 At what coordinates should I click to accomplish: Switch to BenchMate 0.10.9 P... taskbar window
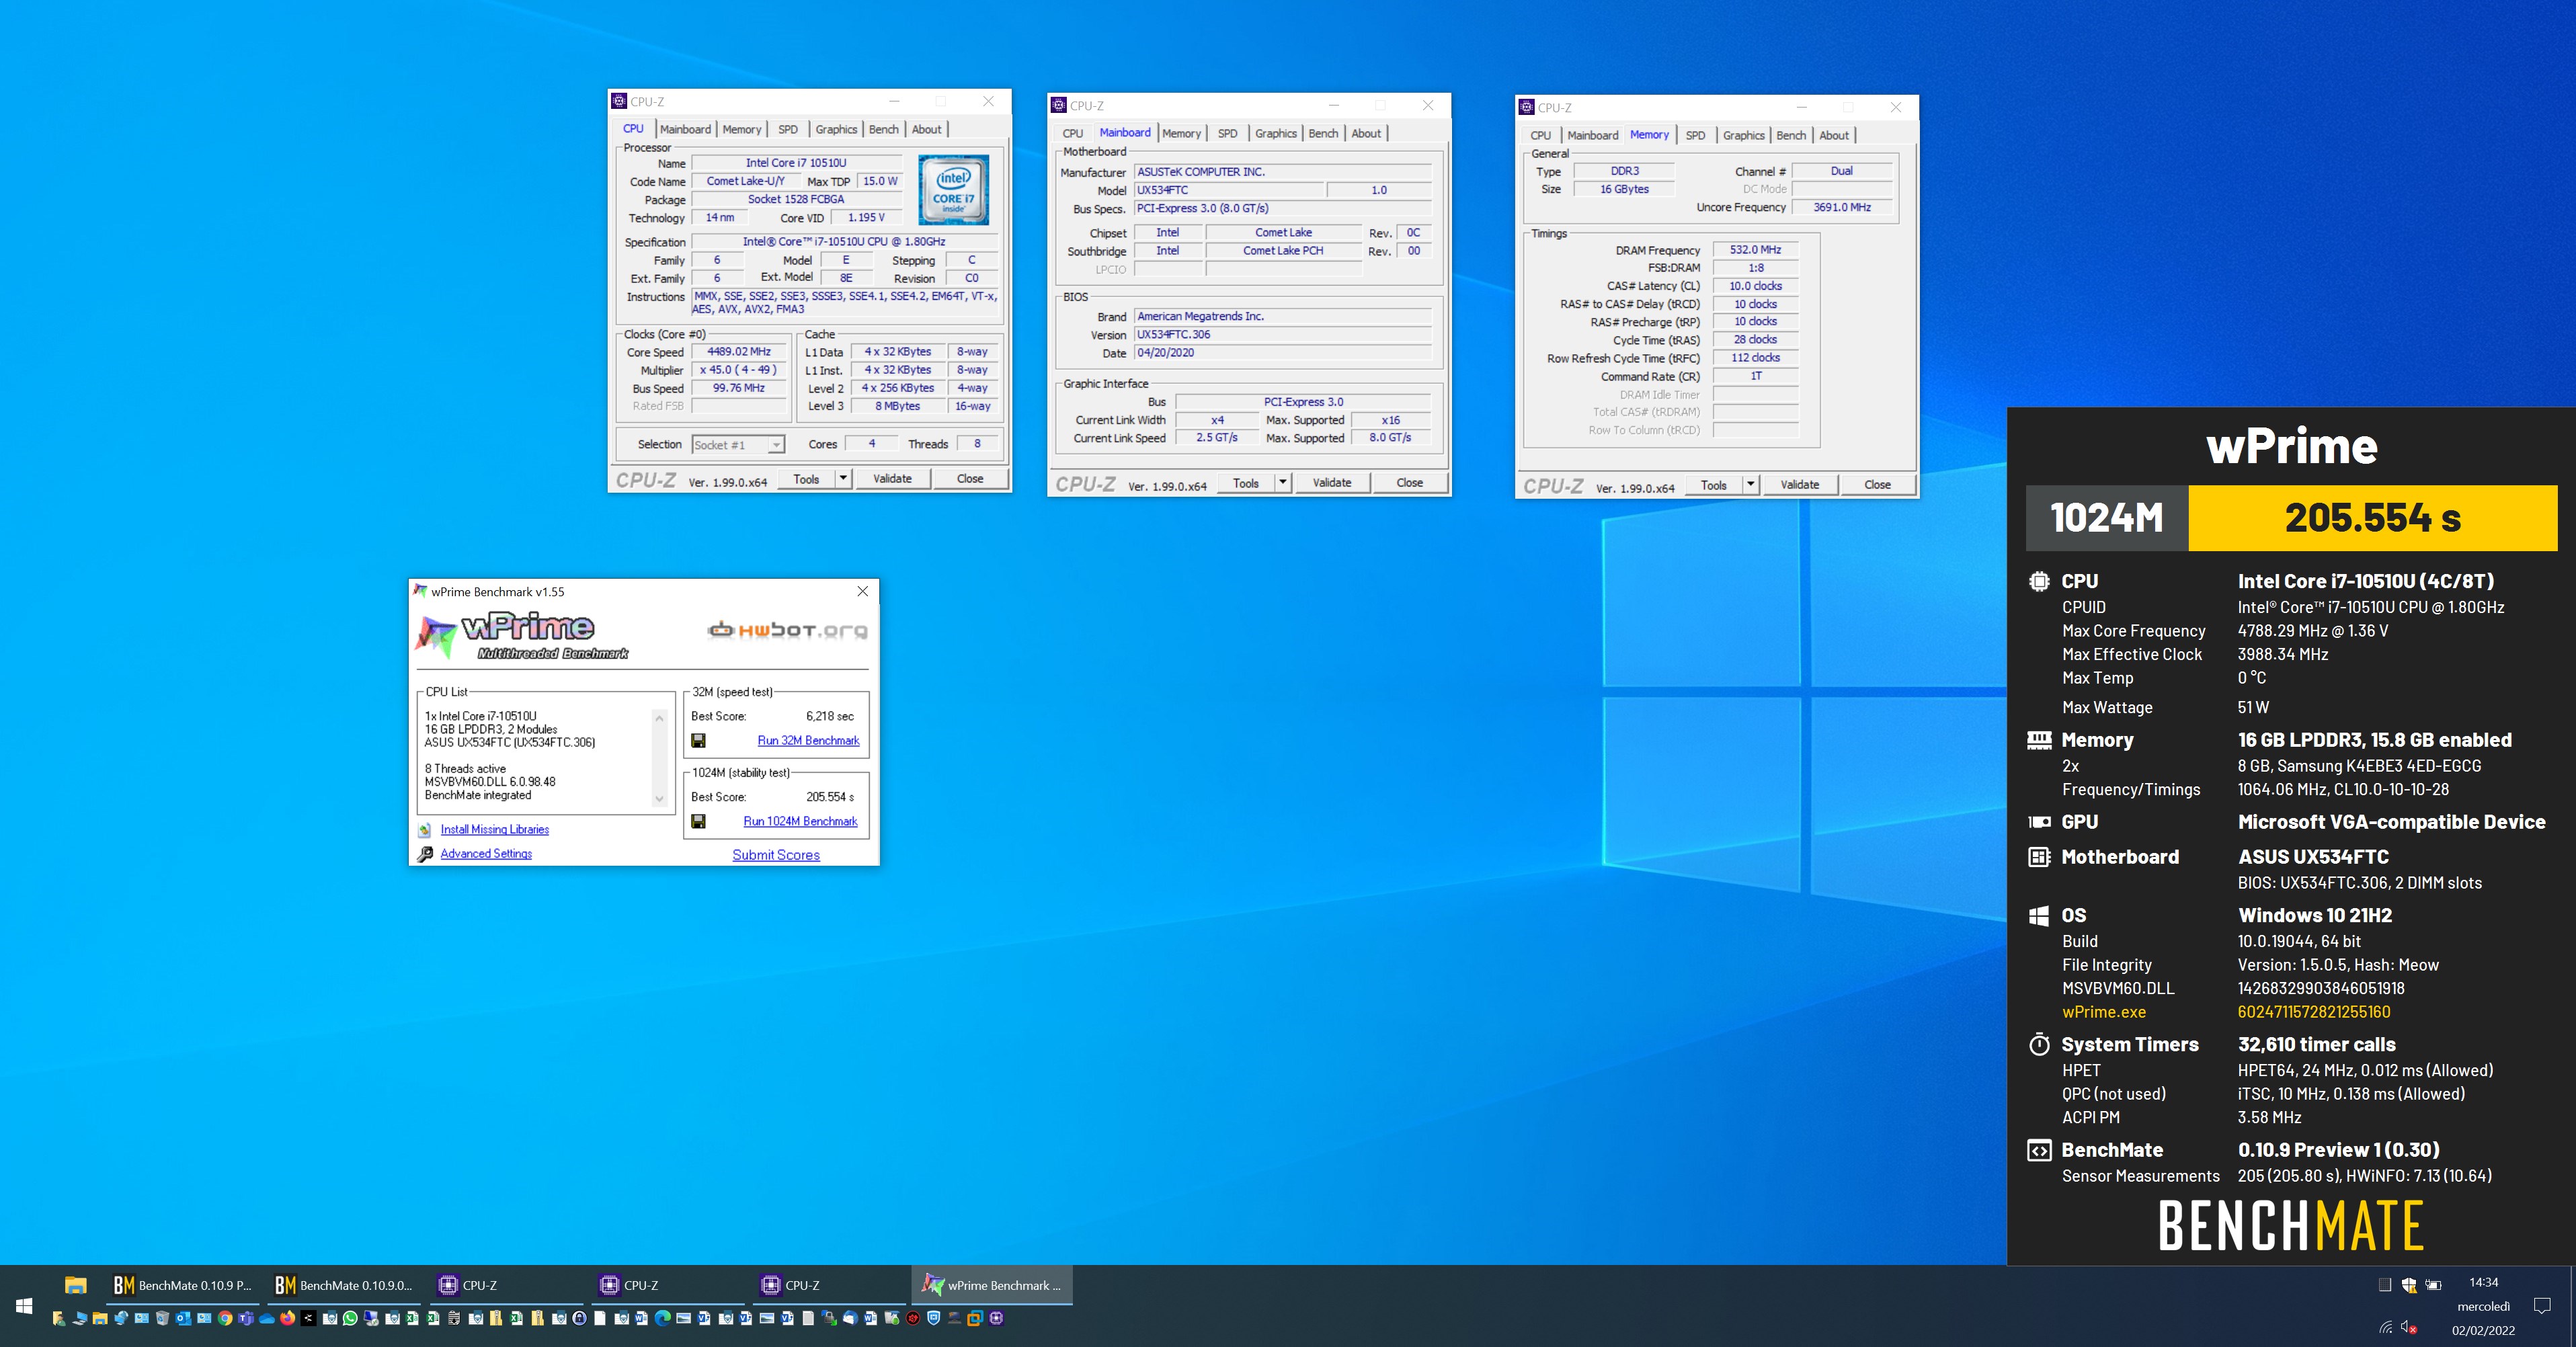[182, 1285]
